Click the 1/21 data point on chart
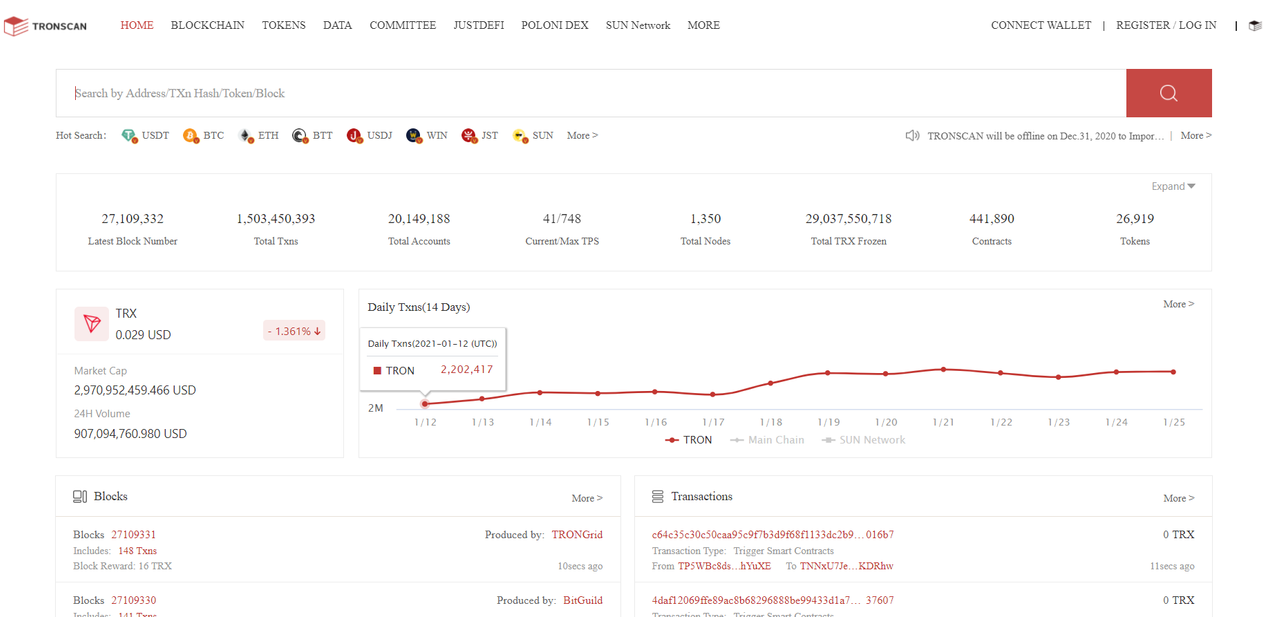 (x=943, y=369)
